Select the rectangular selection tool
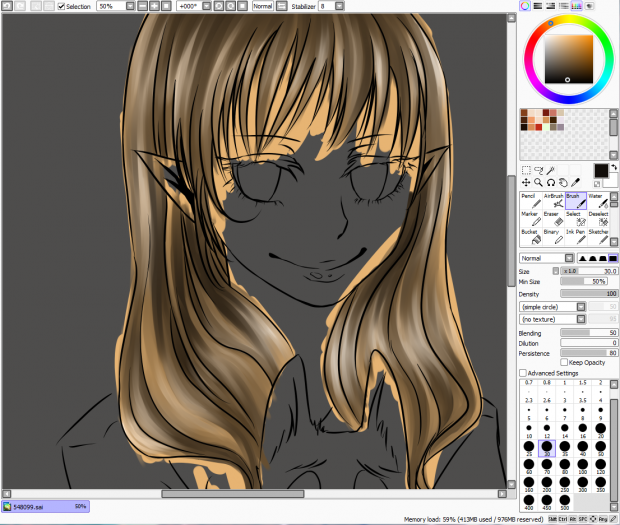This screenshot has width=620, height=525. pos(527,170)
